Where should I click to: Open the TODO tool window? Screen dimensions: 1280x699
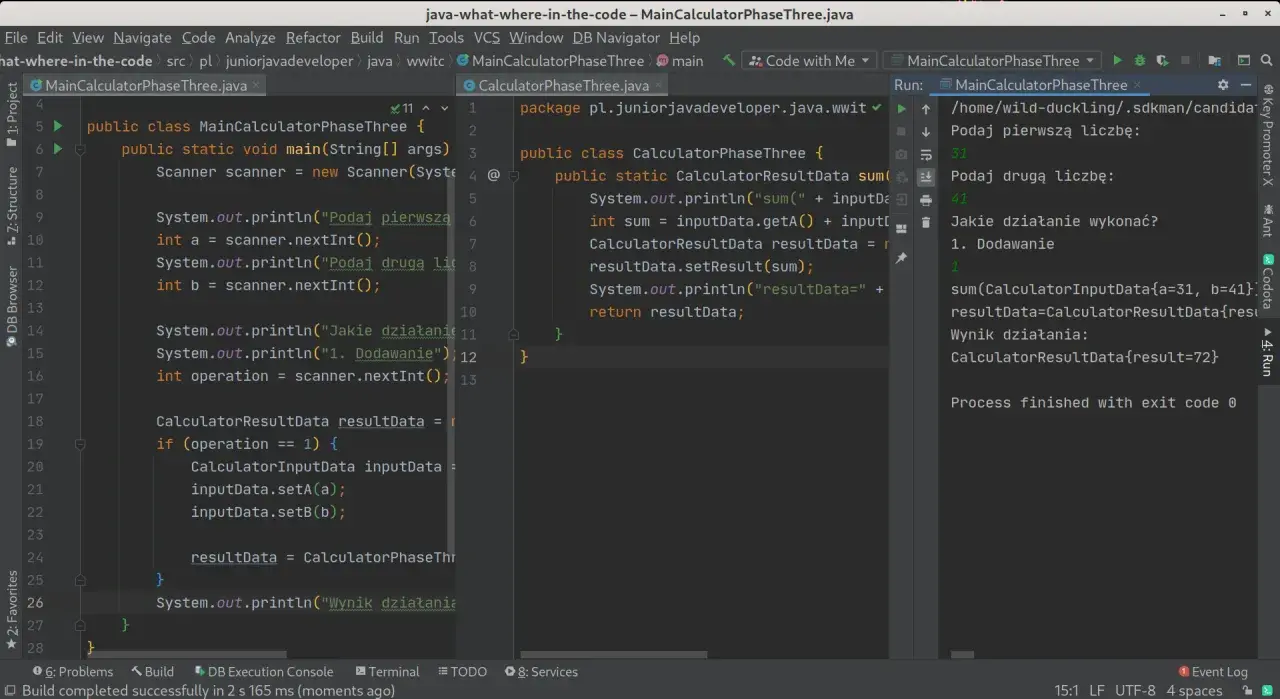click(461, 672)
